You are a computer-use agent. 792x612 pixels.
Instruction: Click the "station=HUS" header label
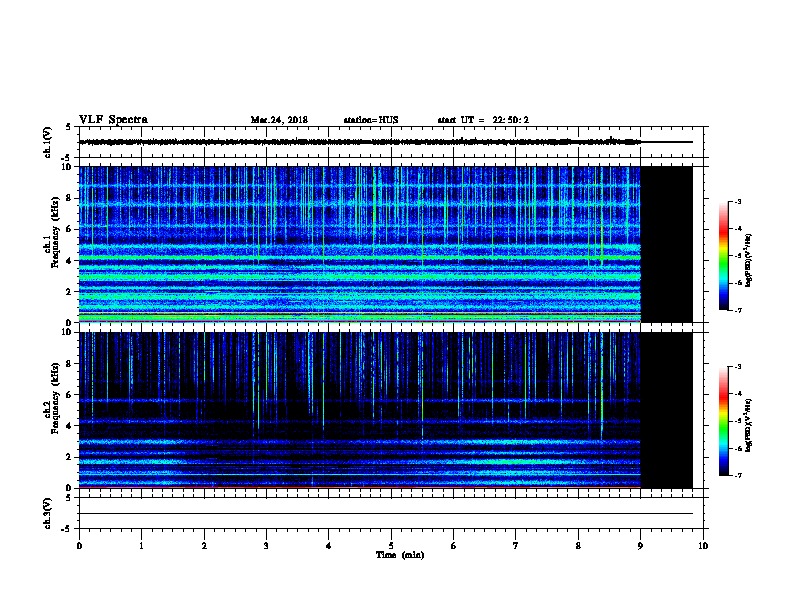tap(371, 120)
